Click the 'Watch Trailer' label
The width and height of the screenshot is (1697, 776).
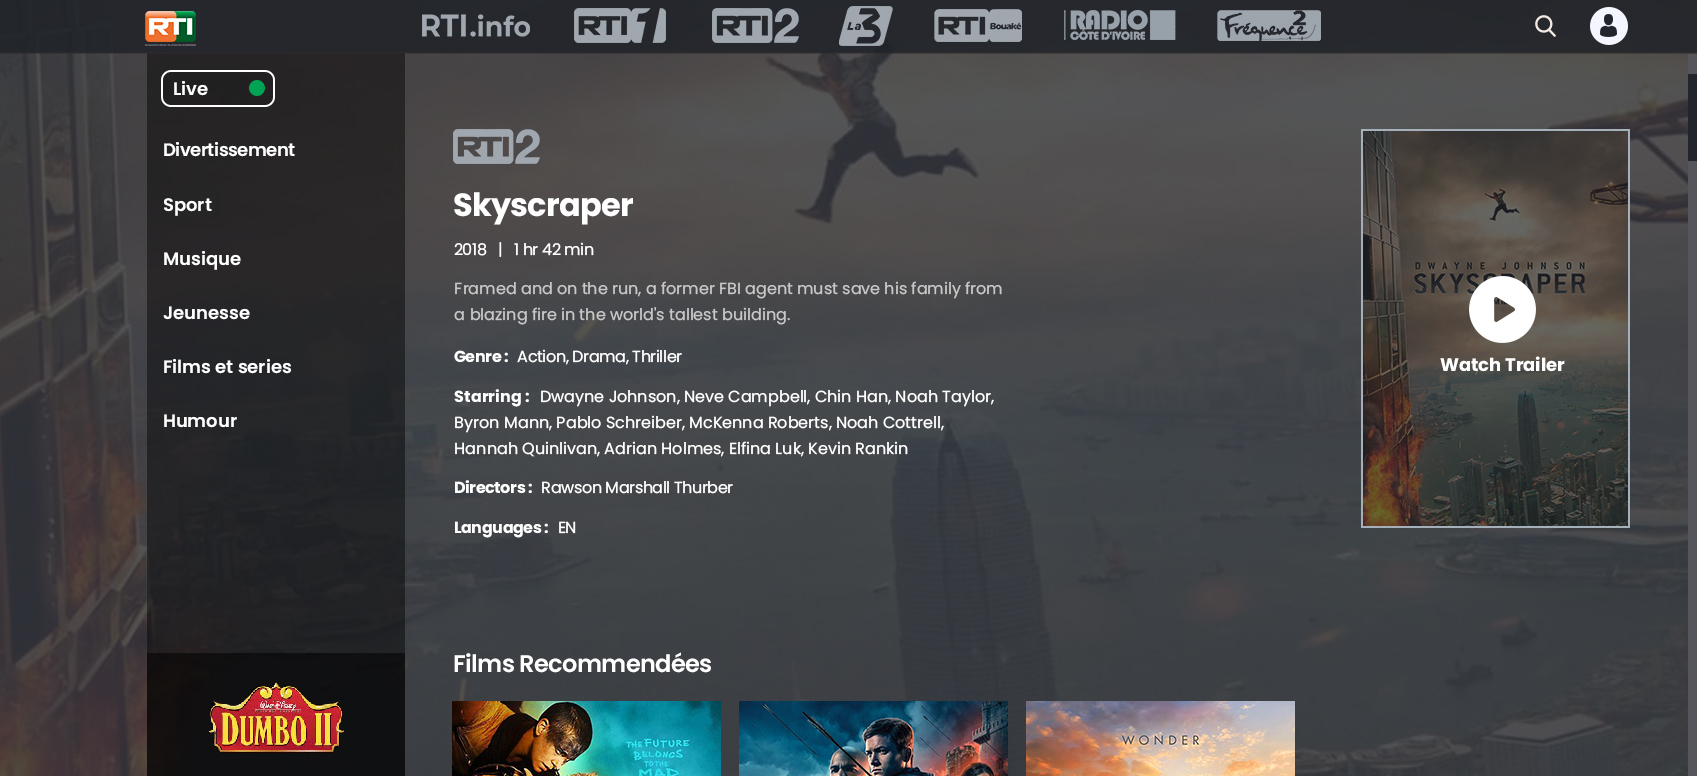pyautogui.click(x=1502, y=365)
